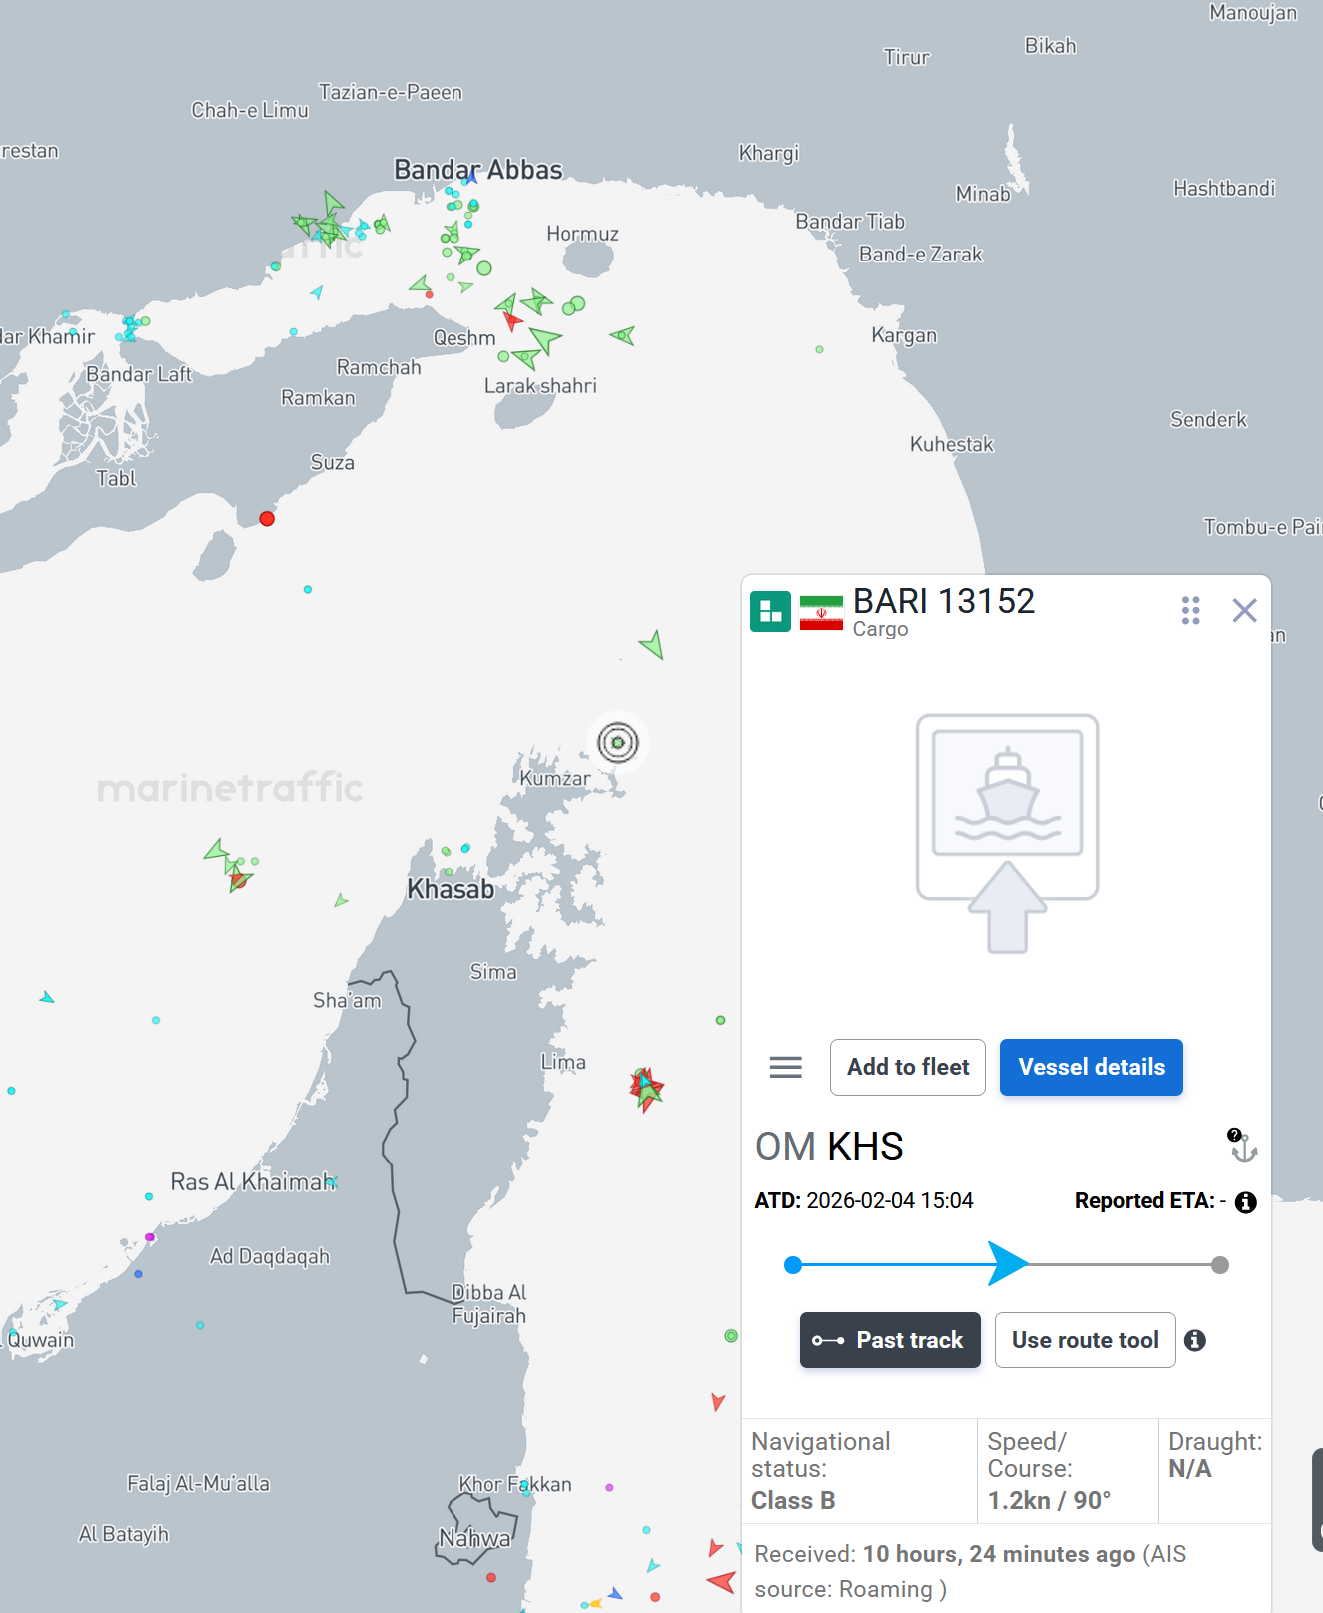Click the Qeshm map label
1323x1613 pixels.
coord(464,338)
